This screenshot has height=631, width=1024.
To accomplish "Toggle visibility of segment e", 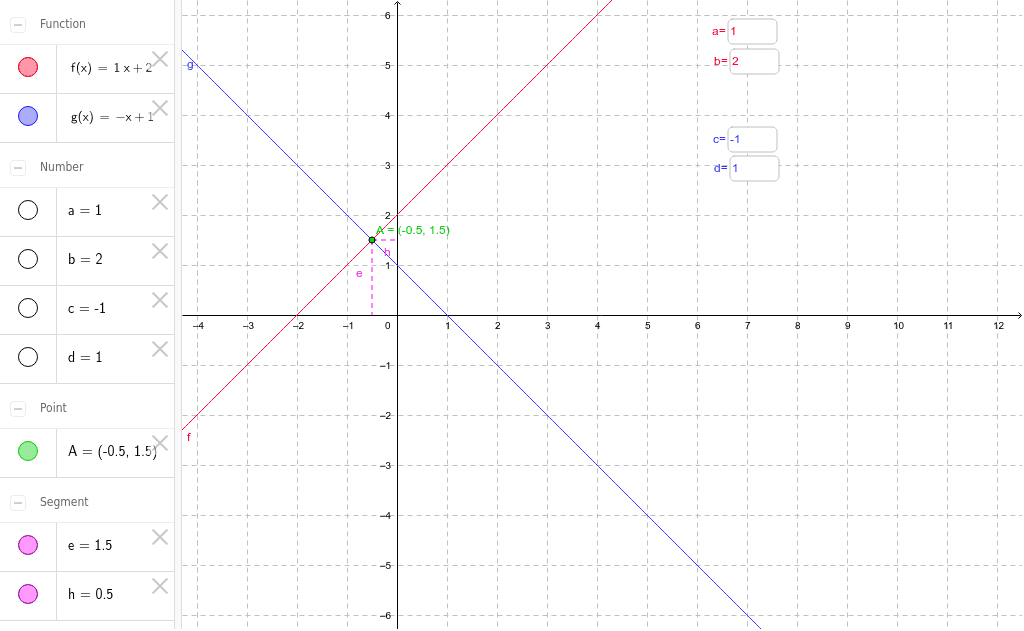I will coord(27,545).
